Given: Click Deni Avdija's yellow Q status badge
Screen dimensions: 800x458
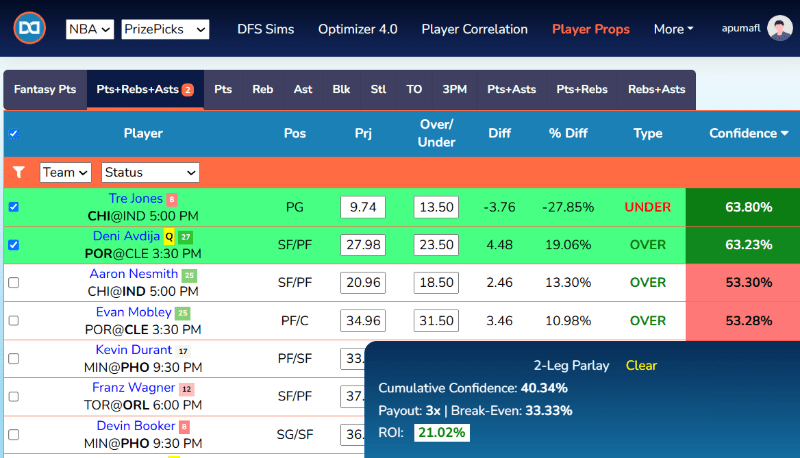Looking at the screenshot, I should [x=169, y=237].
